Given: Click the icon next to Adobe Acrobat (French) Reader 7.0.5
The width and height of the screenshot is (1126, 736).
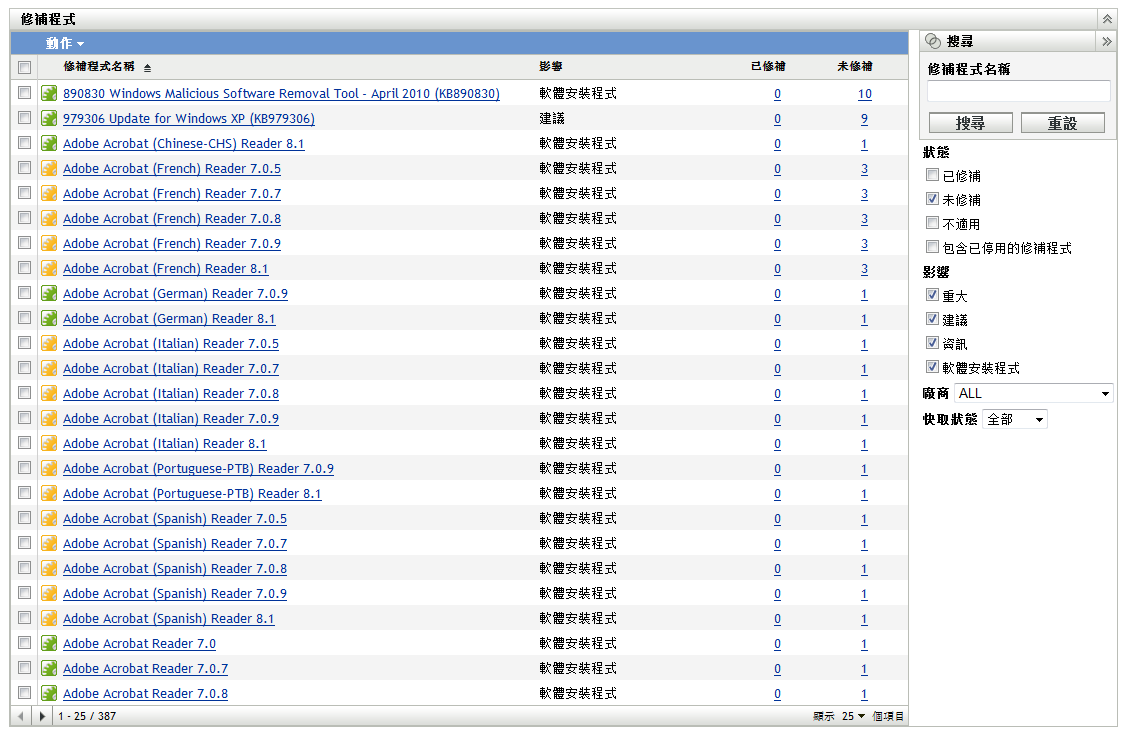Looking at the screenshot, I should 49,169.
